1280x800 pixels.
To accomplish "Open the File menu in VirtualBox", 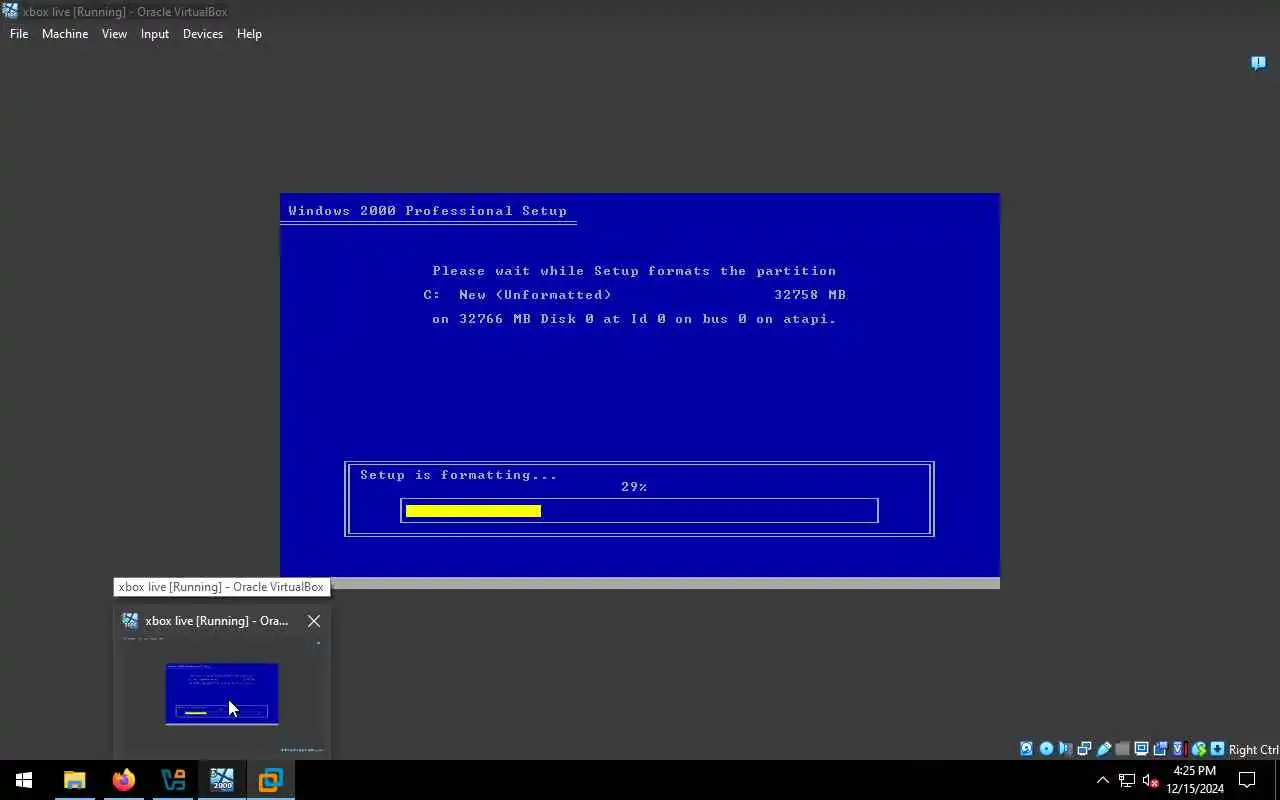I will coord(19,34).
